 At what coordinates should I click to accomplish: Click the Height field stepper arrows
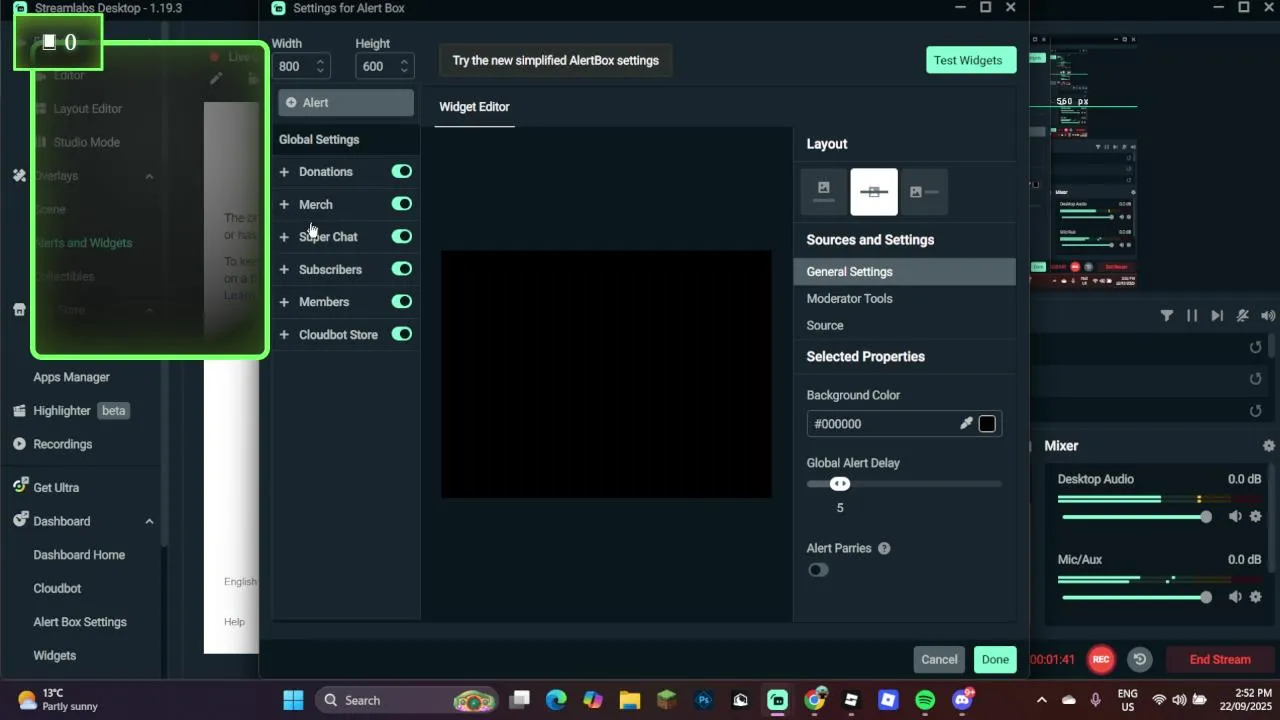pos(404,66)
